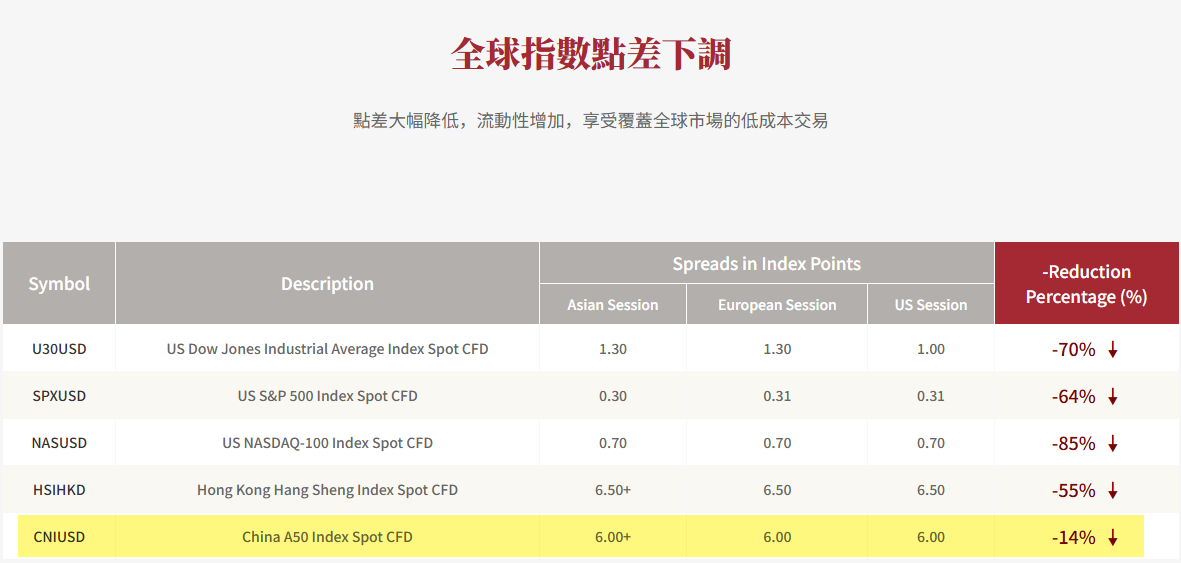The image size is (1181, 563).
Task: Select the SPXUSD symbol cell
Action: click(59, 396)
